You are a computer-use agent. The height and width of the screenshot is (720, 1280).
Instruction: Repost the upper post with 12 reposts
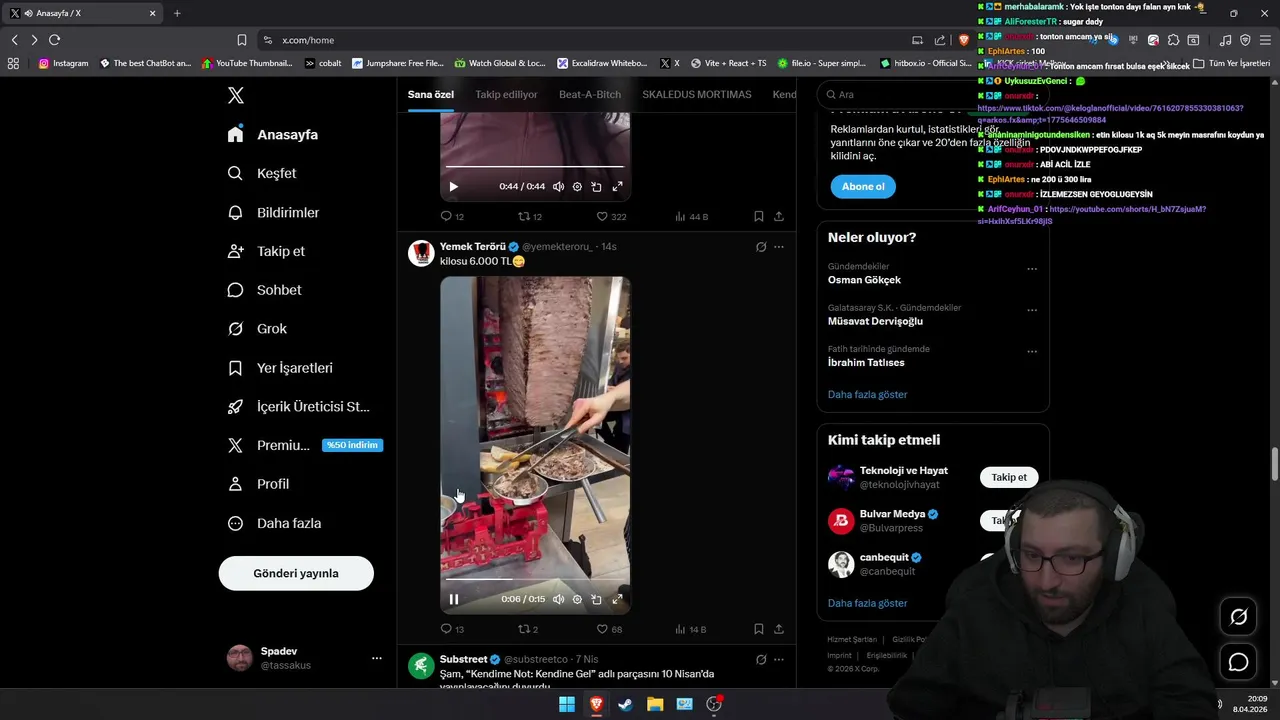529,216
